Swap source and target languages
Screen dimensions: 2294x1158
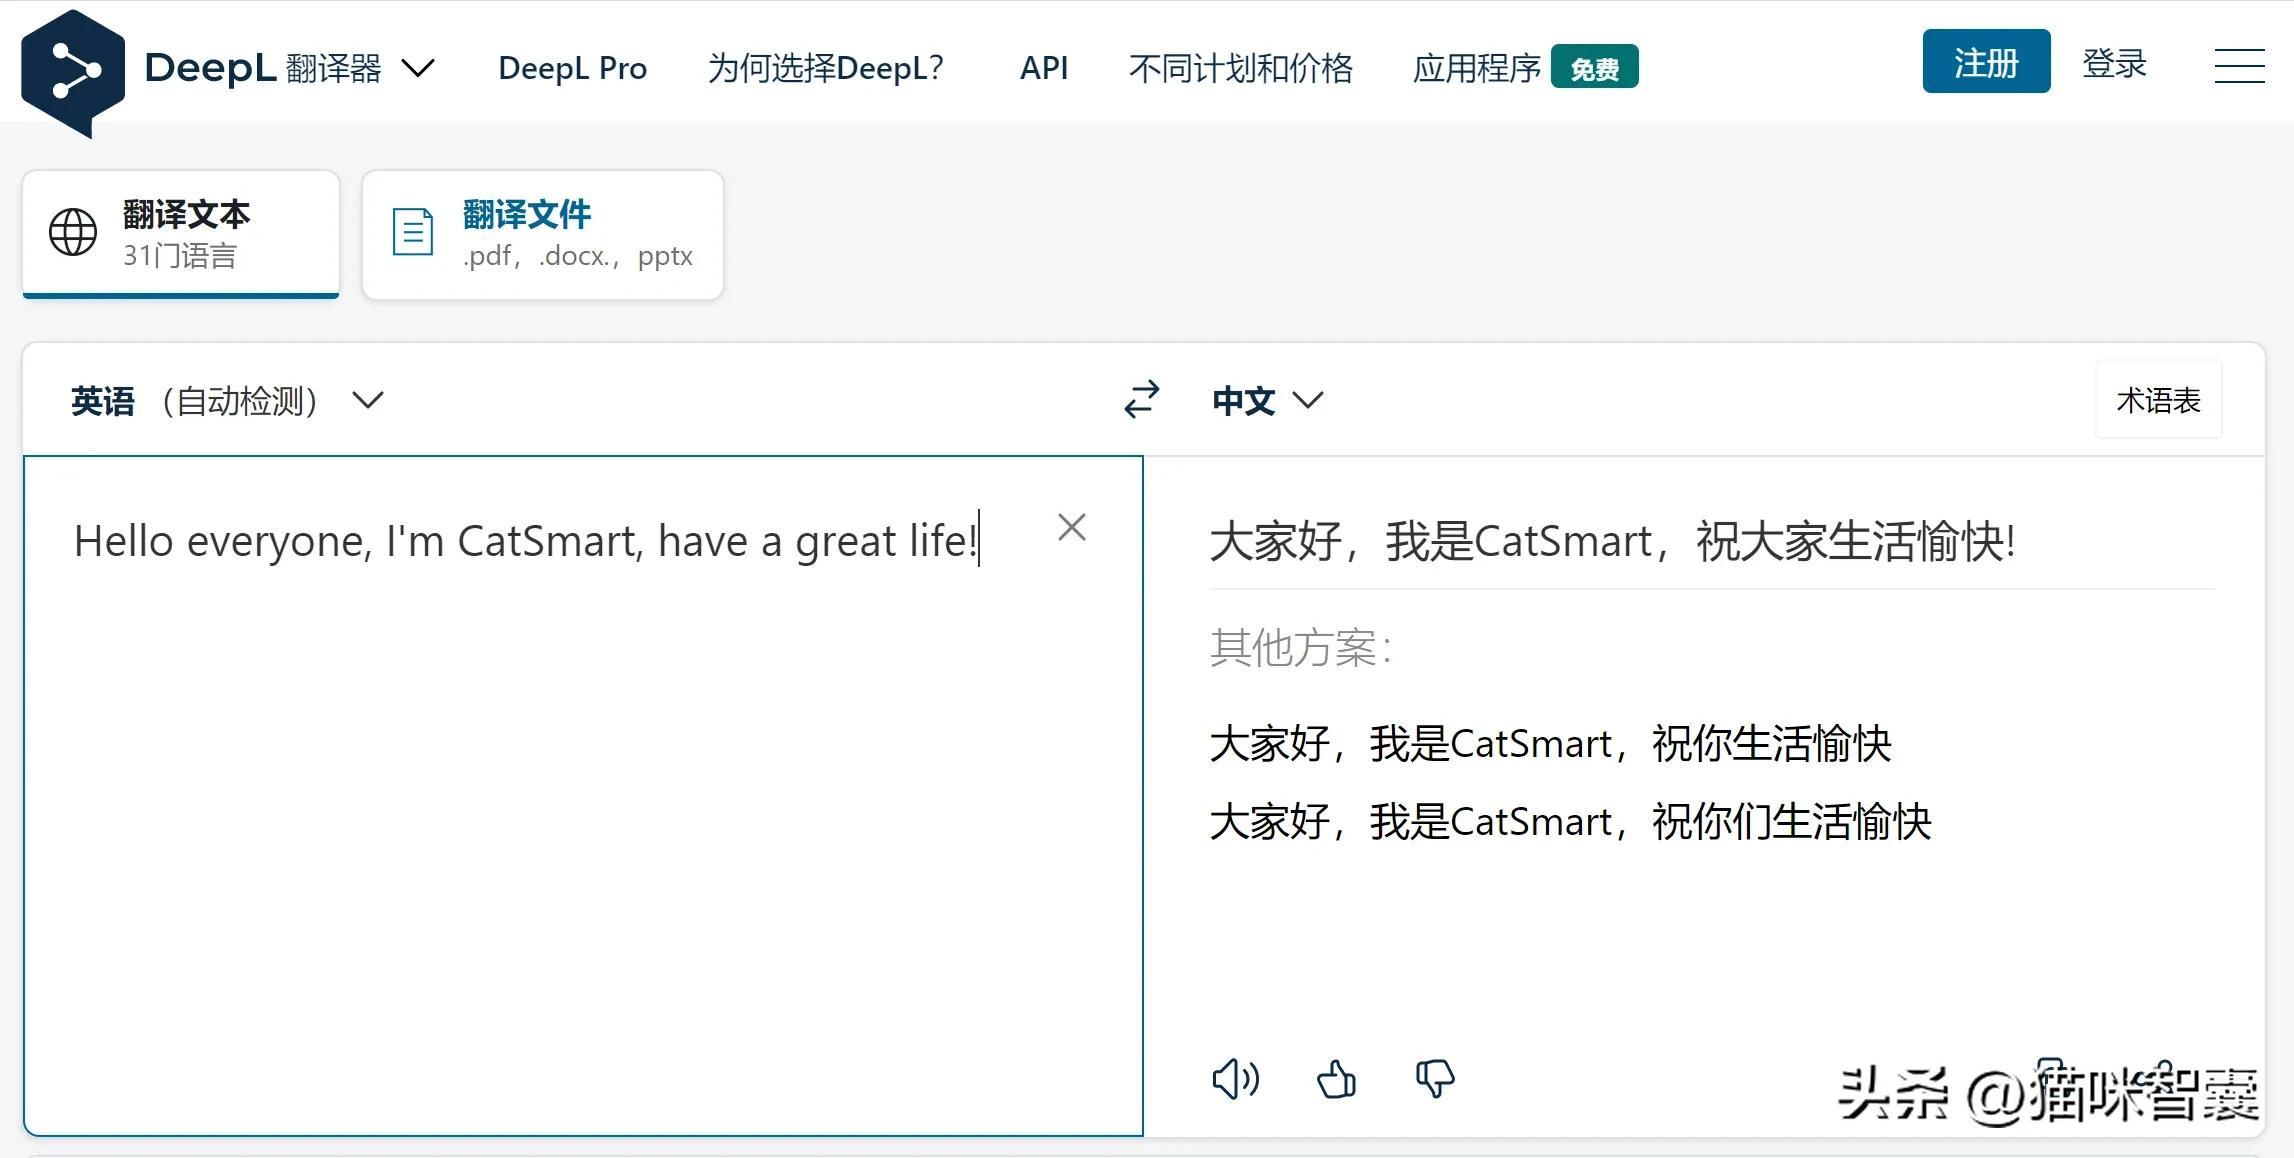[1141, 400]
